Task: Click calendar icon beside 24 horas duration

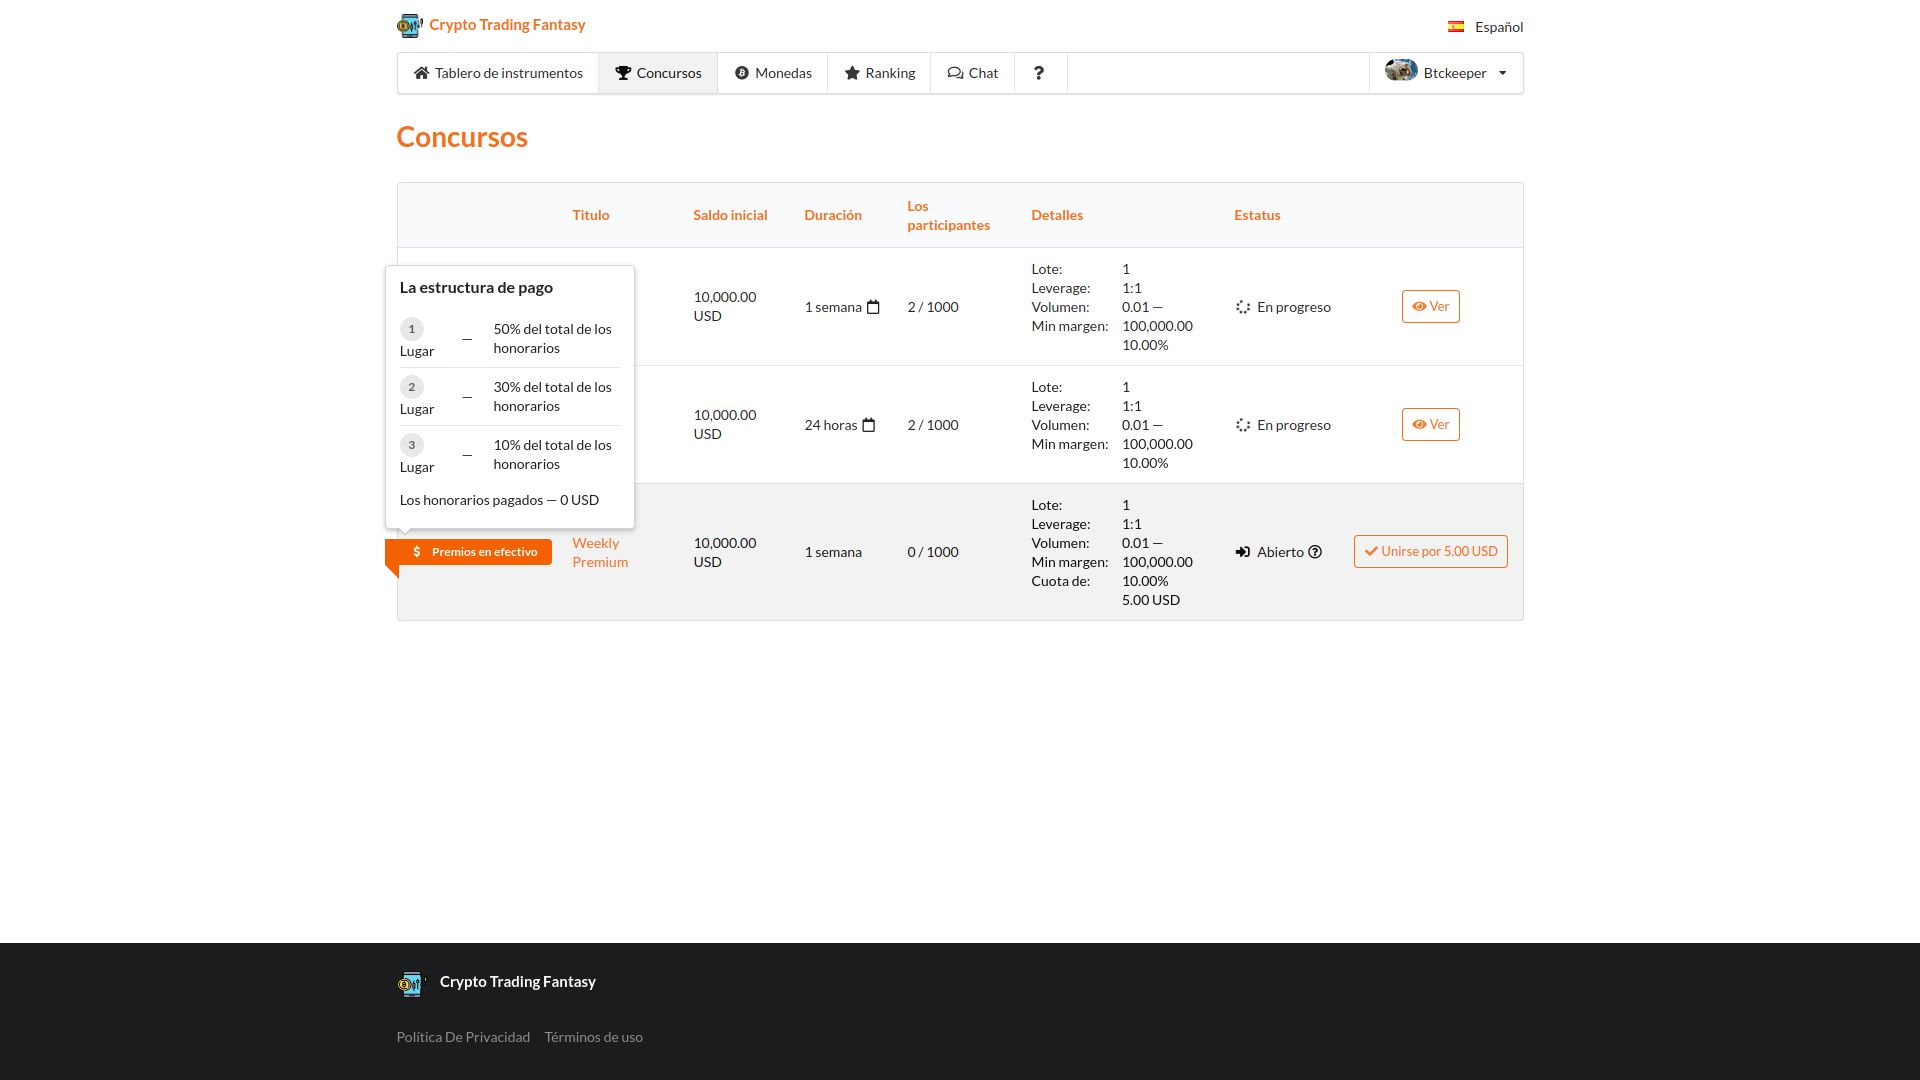Action: (x=868, y=425)
